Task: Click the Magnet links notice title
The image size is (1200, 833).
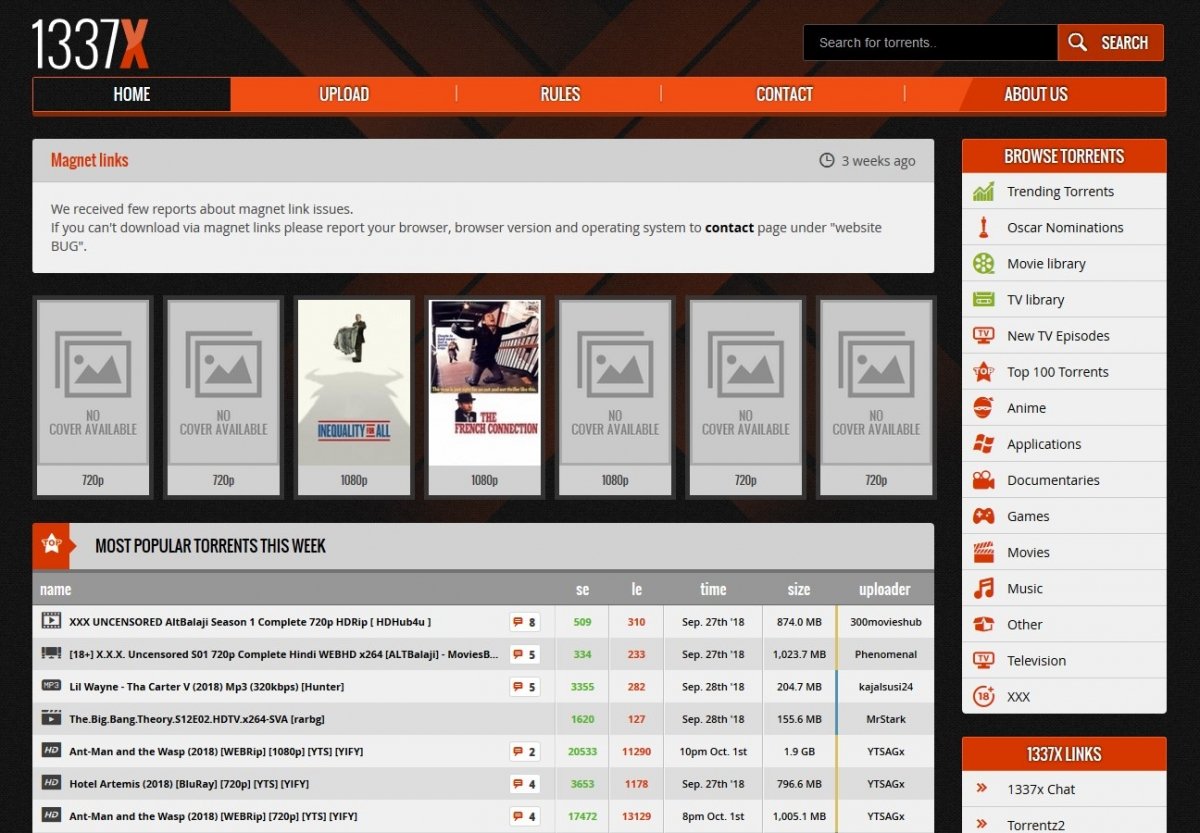Action: point(89,160)
